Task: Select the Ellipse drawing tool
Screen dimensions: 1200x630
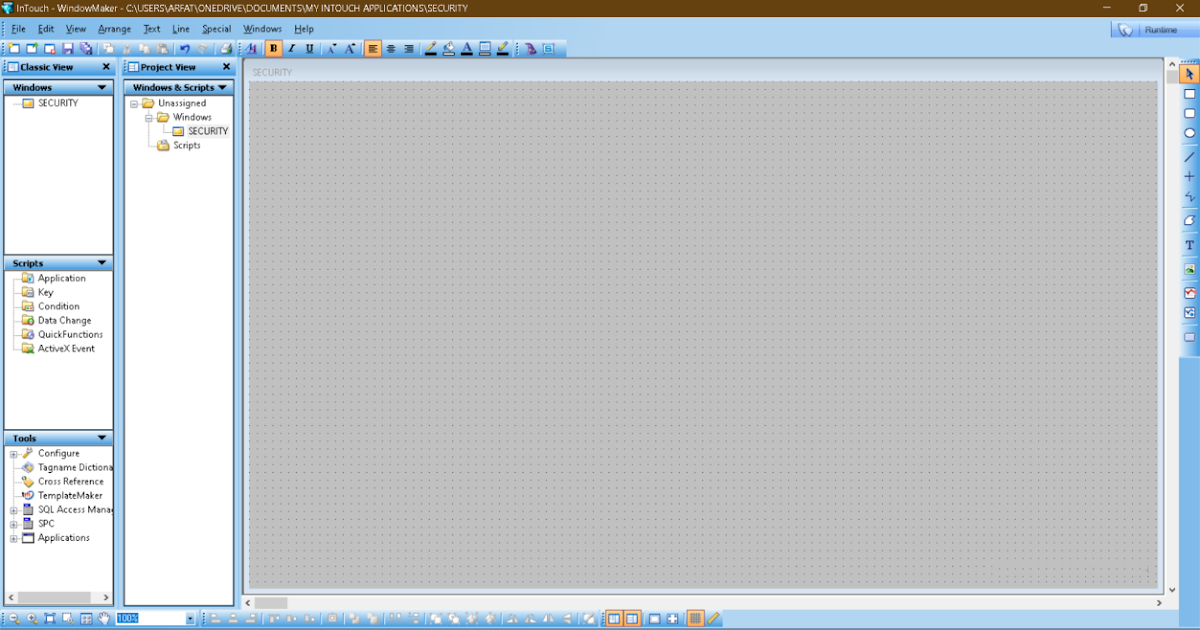Action: tap(1189, 133)
